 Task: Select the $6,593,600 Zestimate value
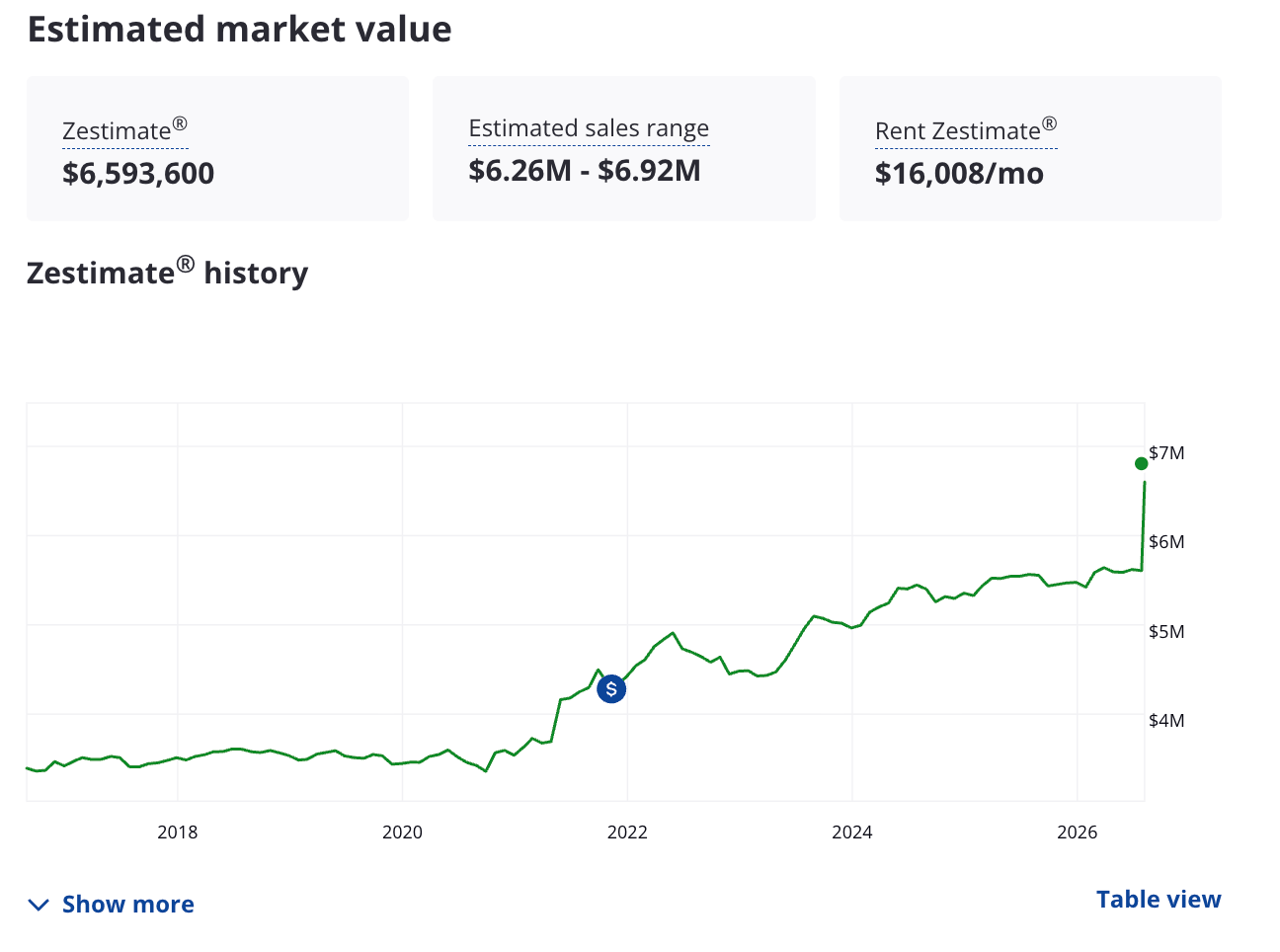coord(138,174)
